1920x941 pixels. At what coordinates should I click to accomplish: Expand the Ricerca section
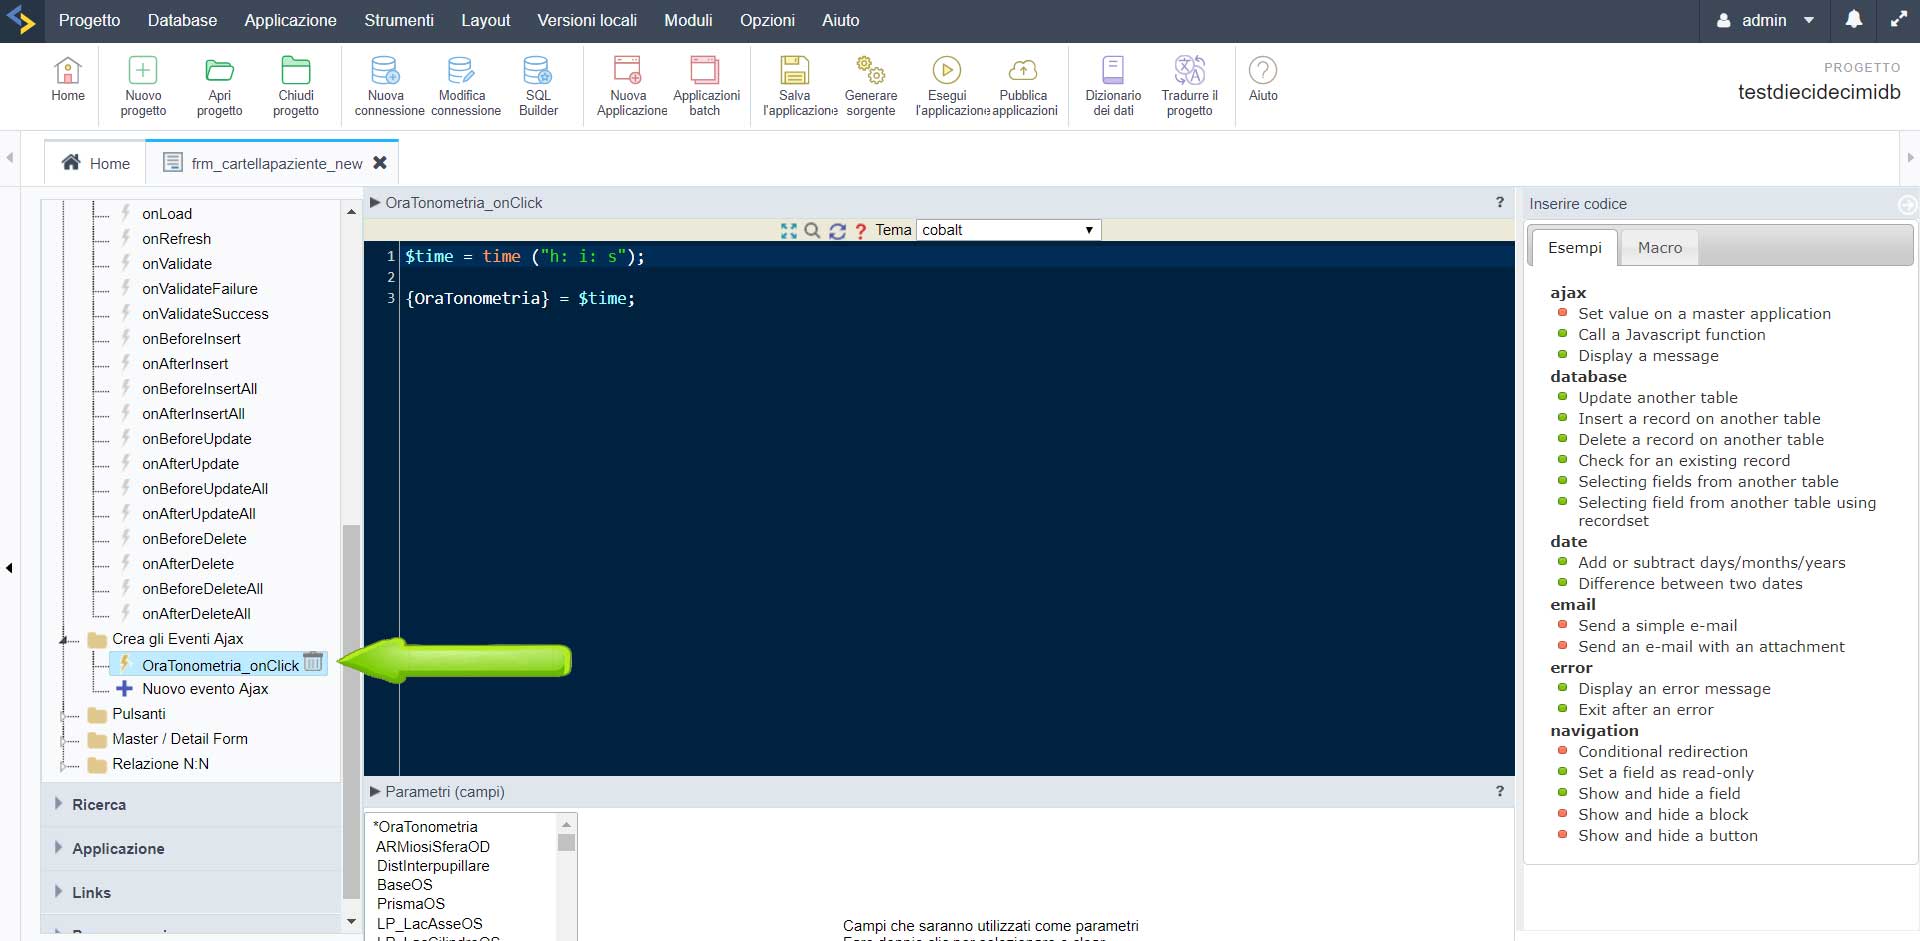(x=98, y=804)
